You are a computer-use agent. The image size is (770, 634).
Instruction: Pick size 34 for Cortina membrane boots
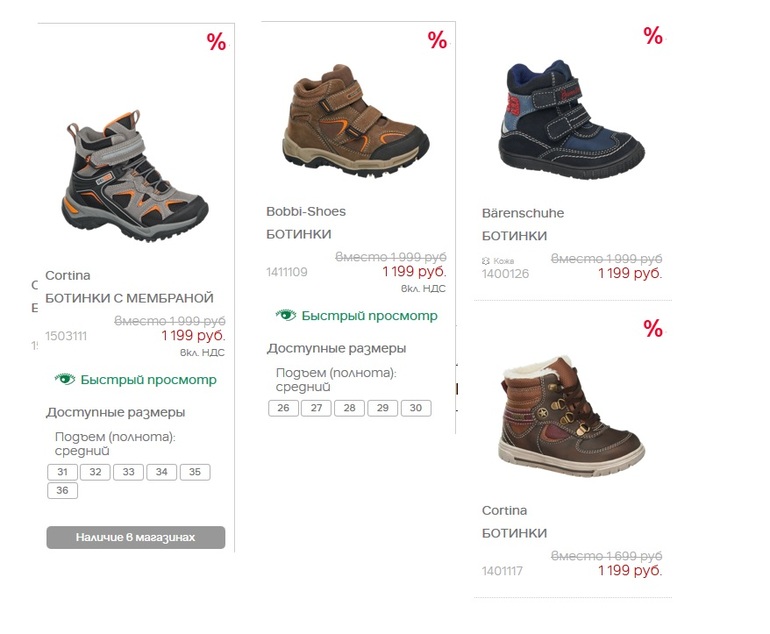click(161, 472)
